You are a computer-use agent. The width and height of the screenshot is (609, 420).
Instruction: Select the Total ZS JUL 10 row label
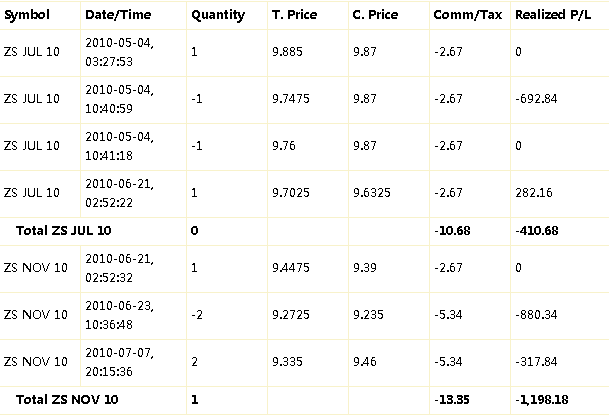(x=64, y=231)
